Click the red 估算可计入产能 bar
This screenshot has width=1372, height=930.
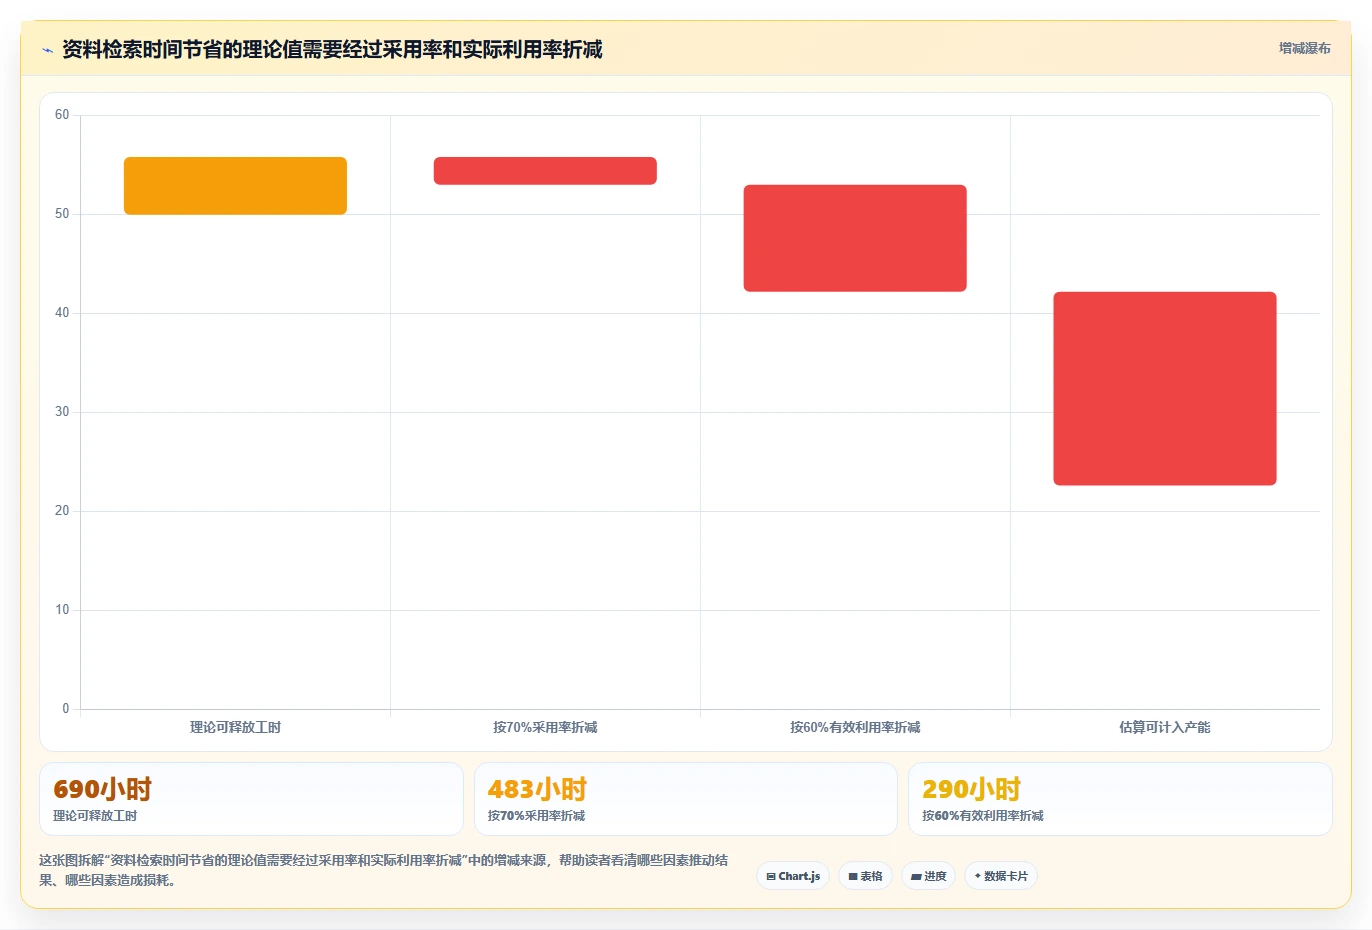pos(1165,389)
